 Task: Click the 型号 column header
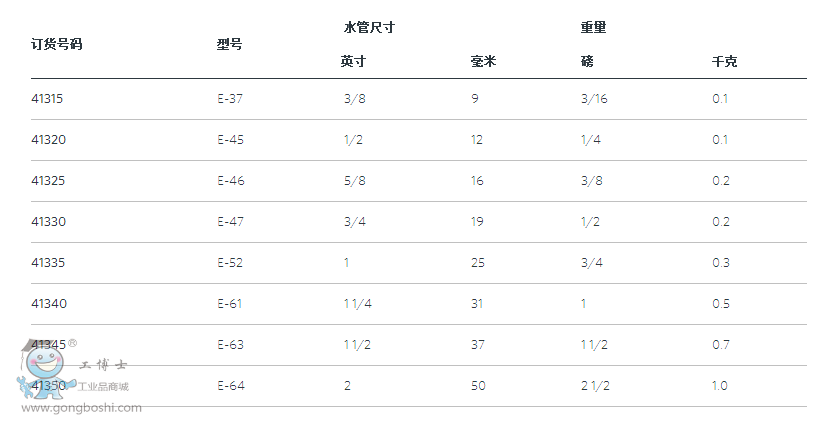click(x=229, y=44)
